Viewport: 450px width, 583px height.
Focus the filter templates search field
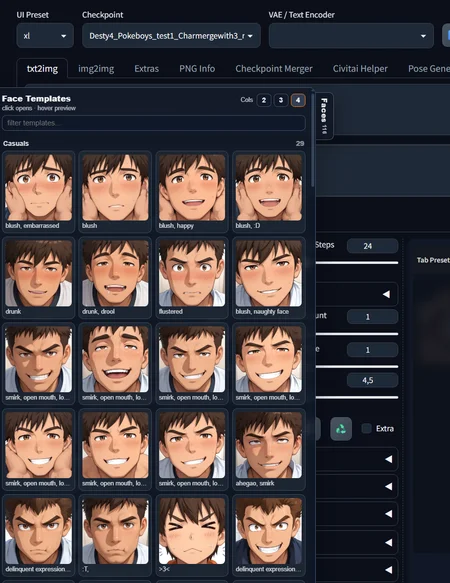click(154, 123)
